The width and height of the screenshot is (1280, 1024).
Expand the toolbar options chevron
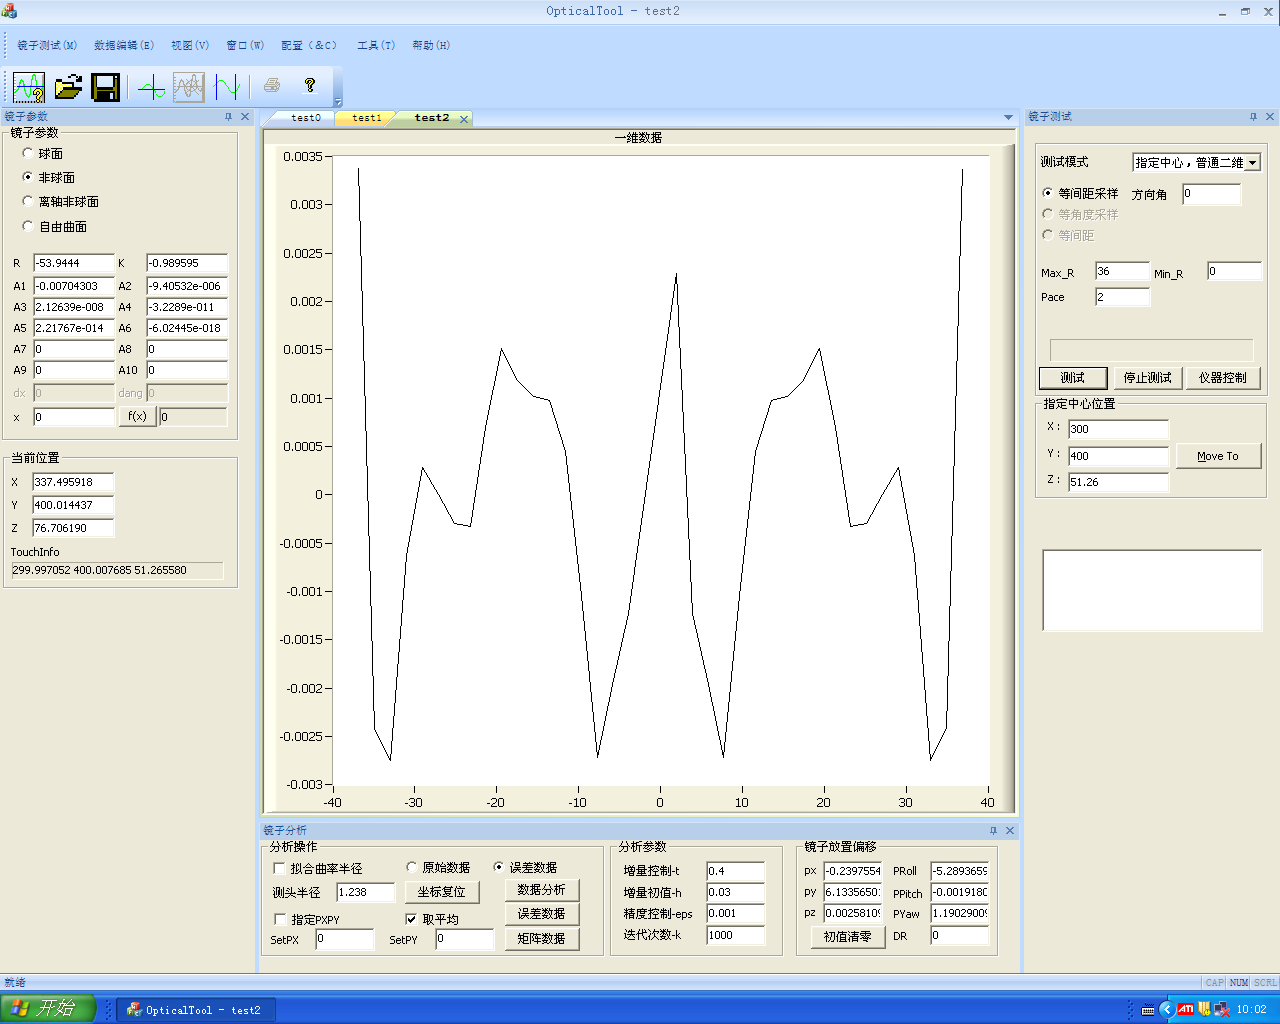[x=337, y=102]
